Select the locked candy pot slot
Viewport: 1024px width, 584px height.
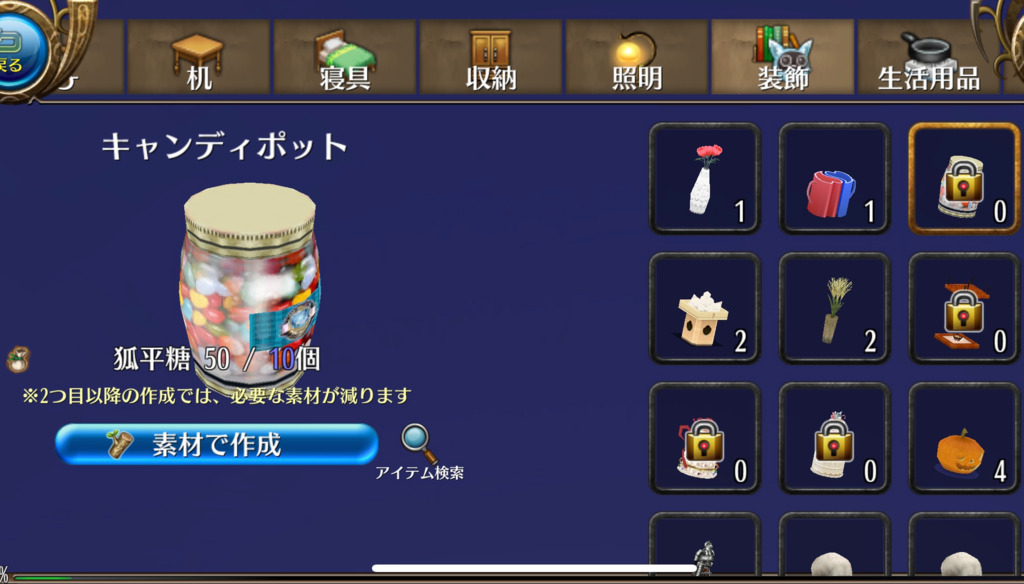pos(964,178)
